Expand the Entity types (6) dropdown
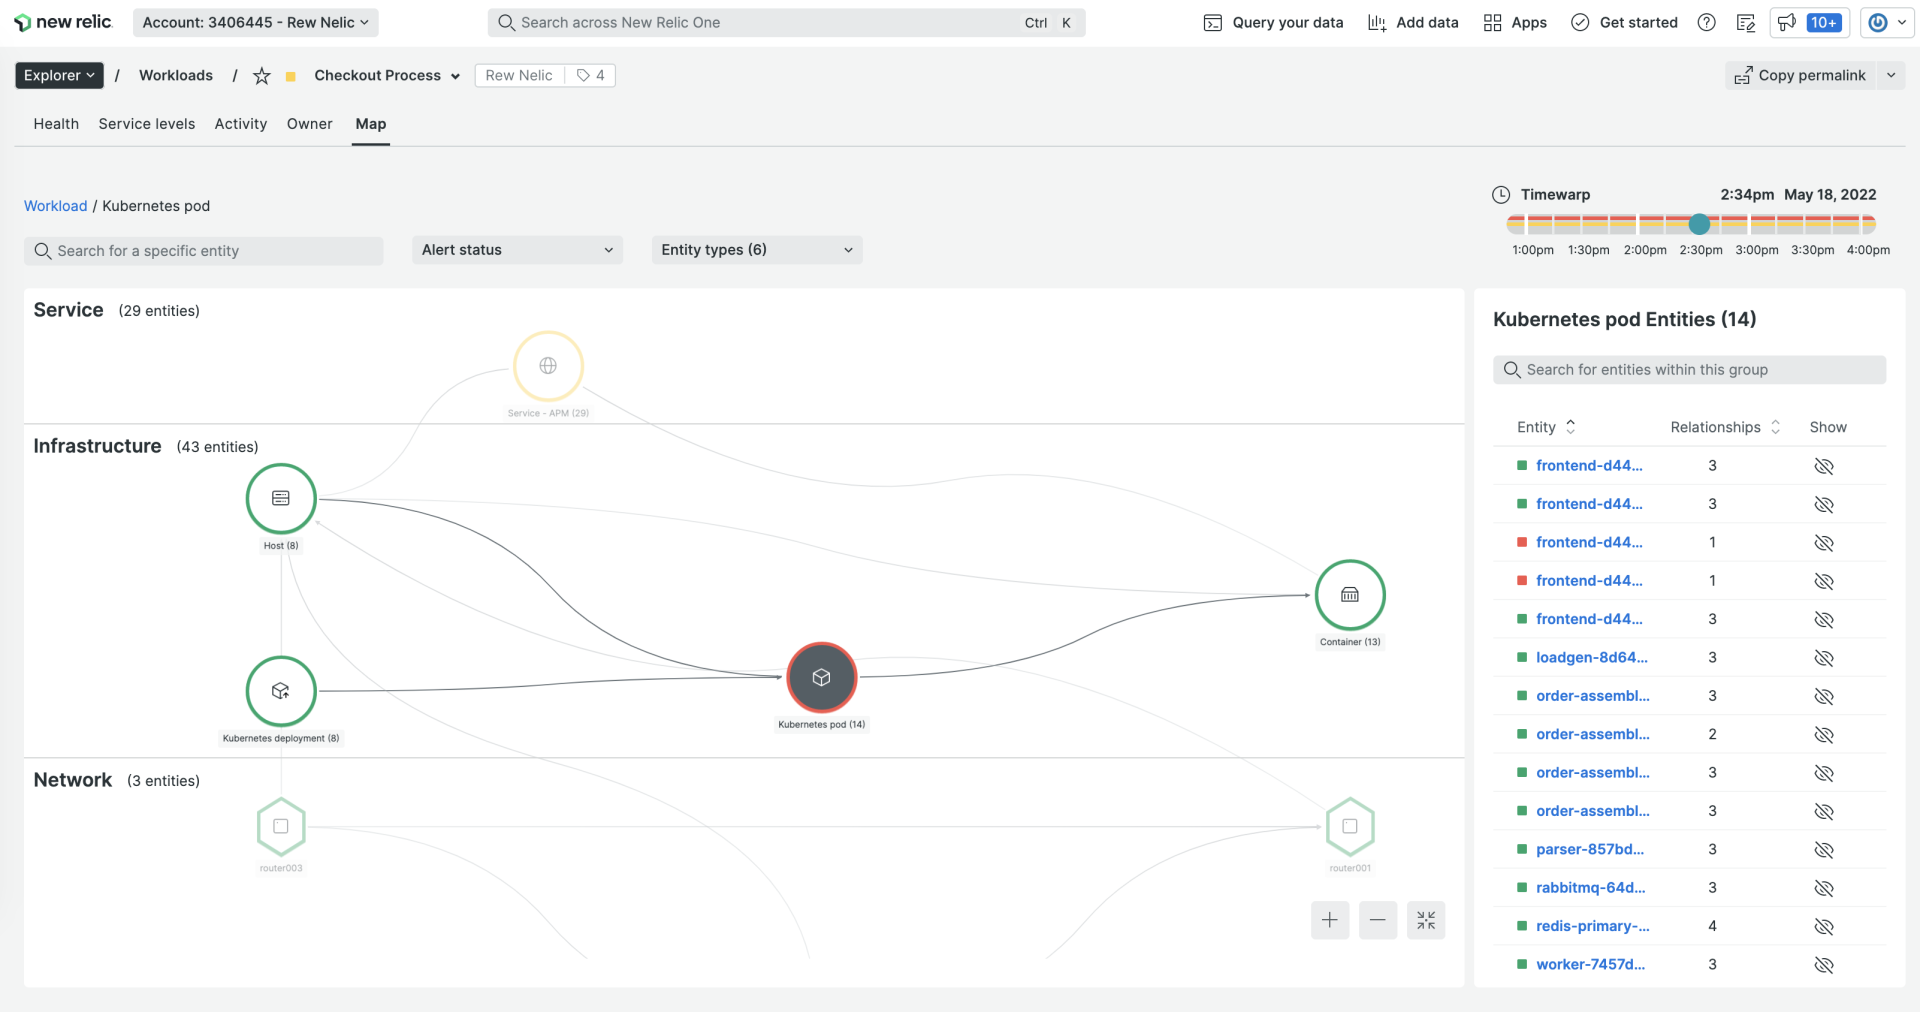The height and width of the screenshot is (1012, 1920). coord(756,250)
